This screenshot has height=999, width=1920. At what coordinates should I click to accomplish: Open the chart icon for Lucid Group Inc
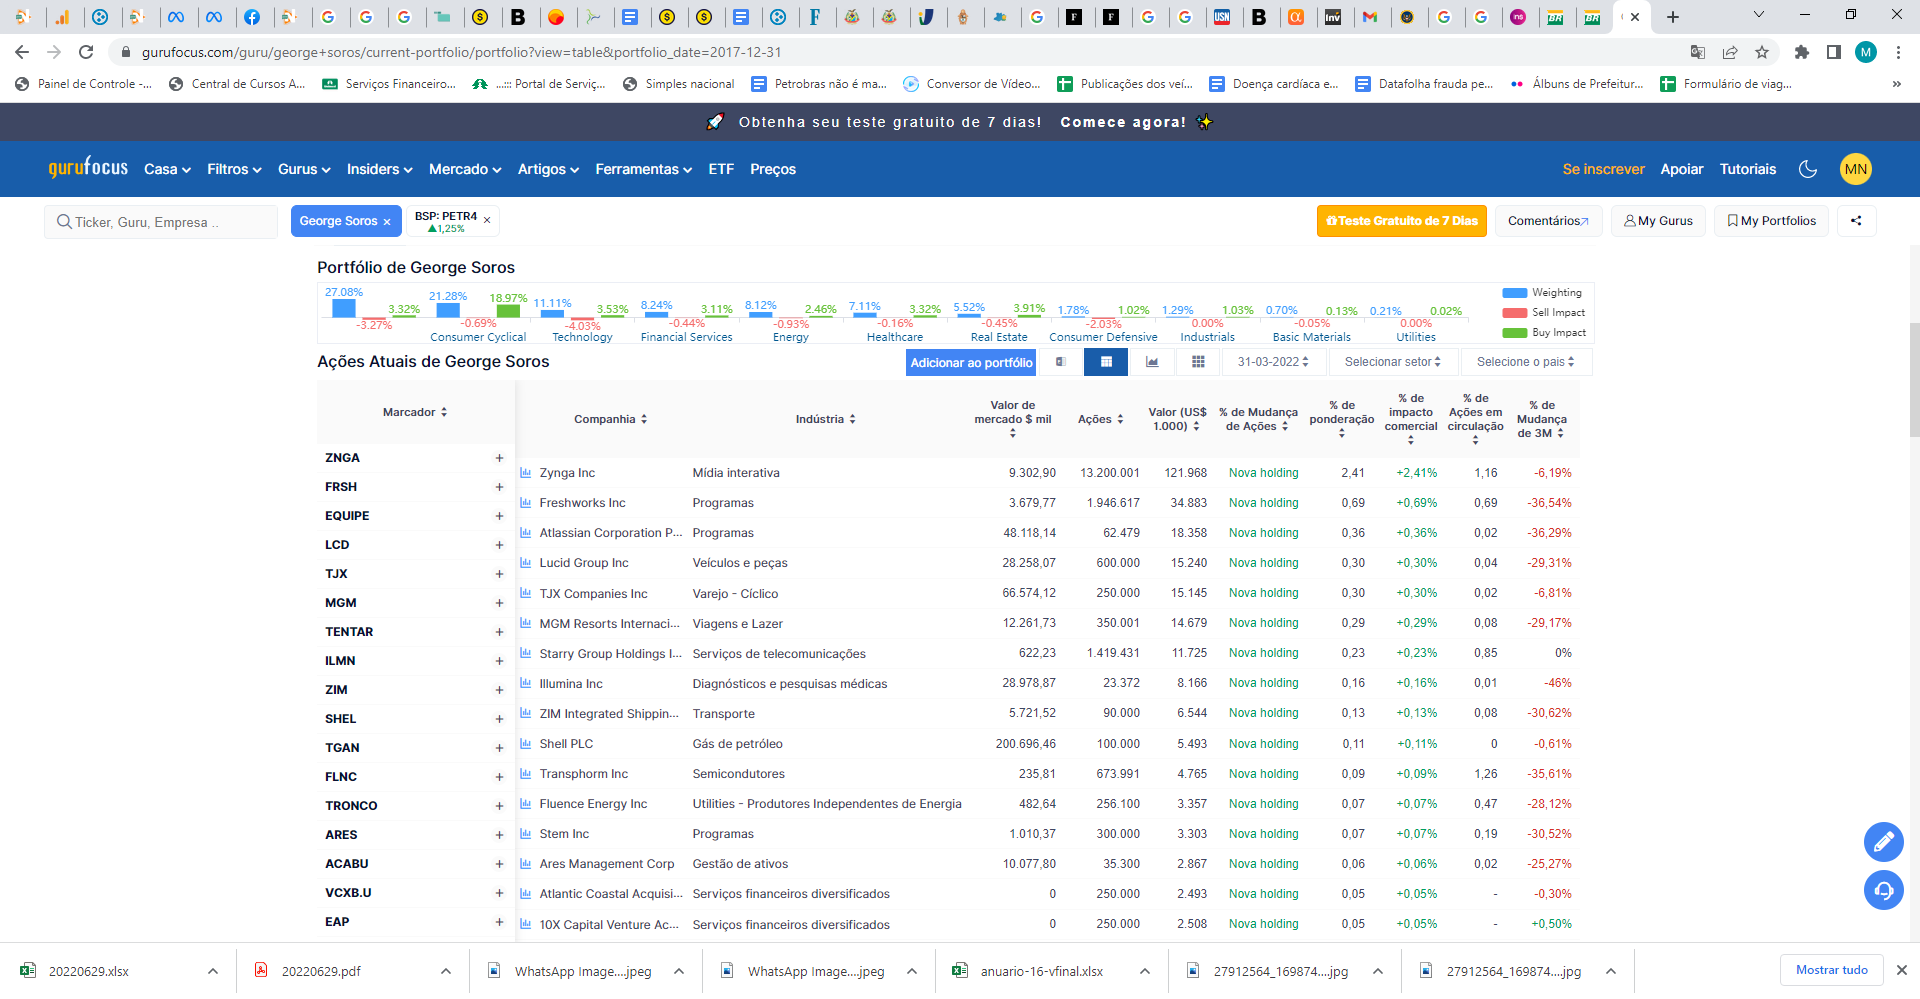(x=526, y=562)
